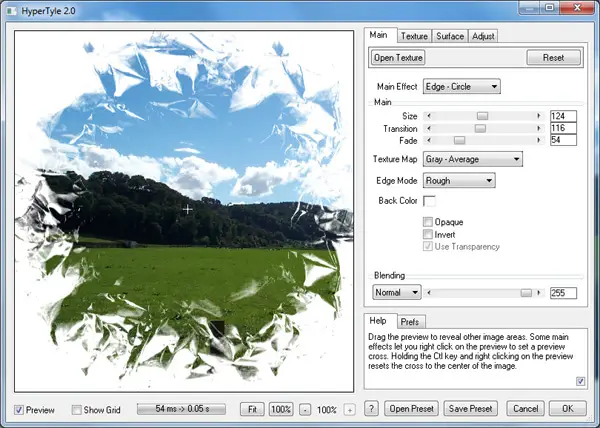Toggle the Preview checkbox
Screen dimensions: 600x428
click(18, 410)
